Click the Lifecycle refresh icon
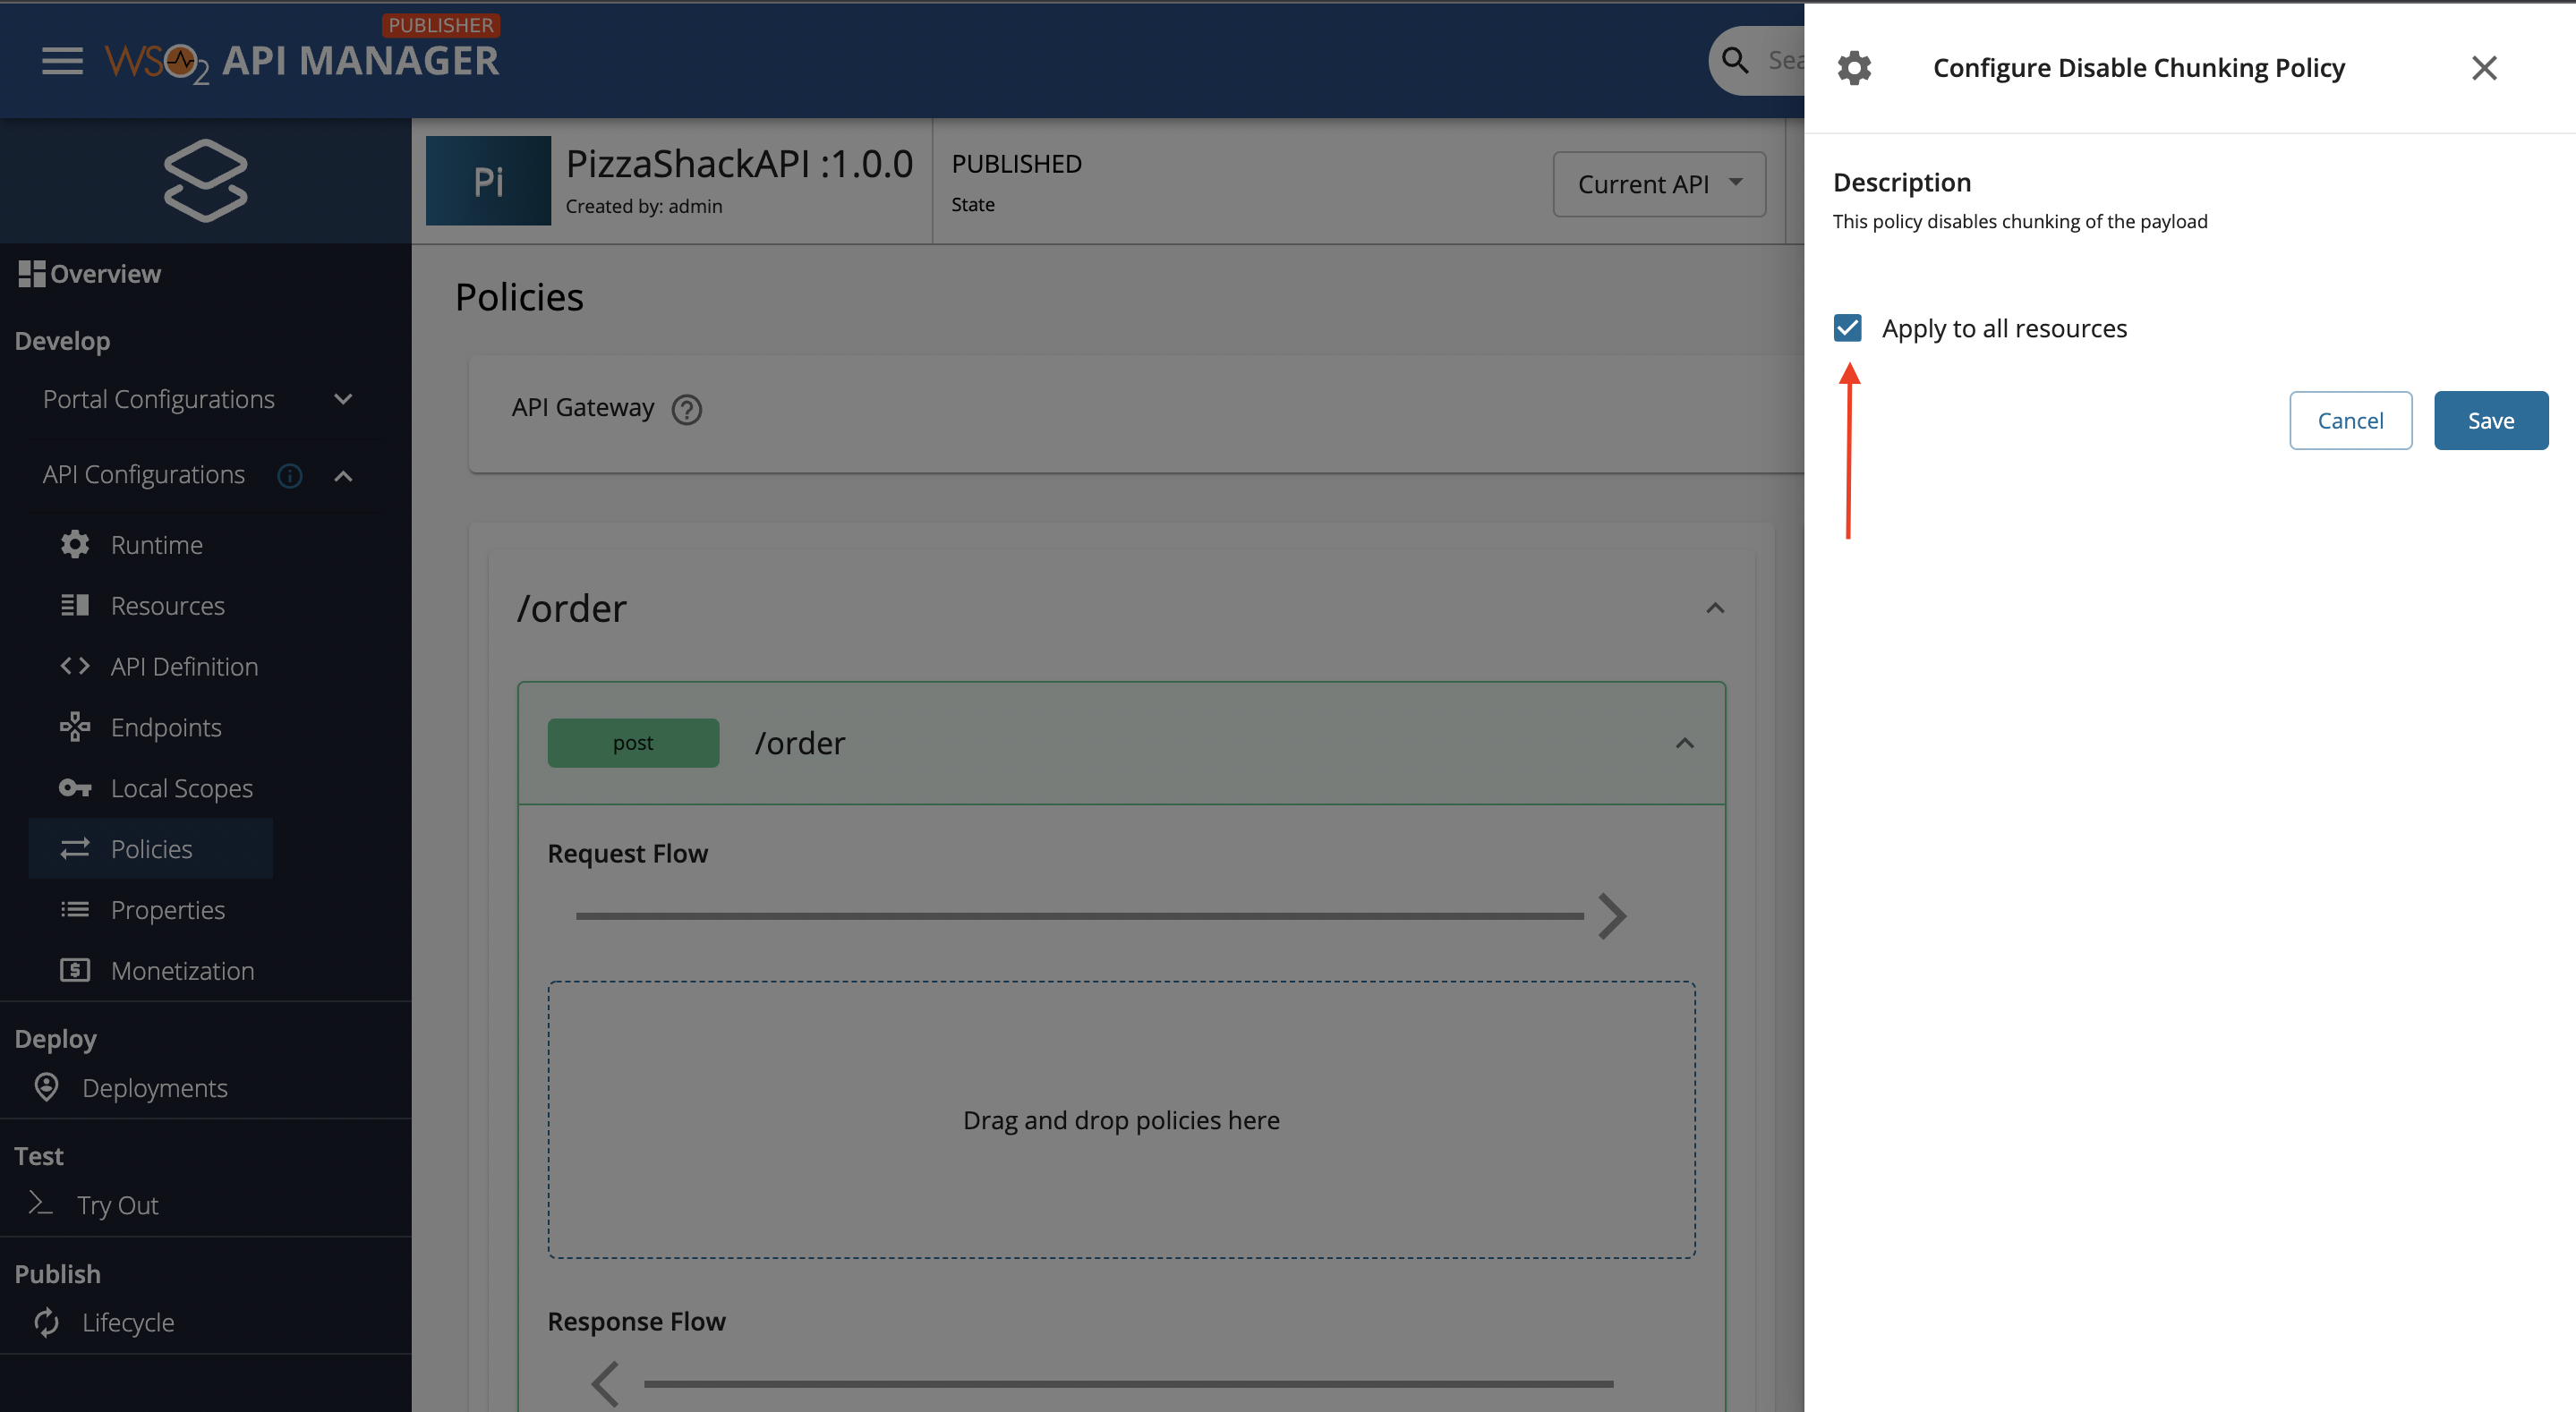The width and height of the screenshot is (2576, 1412). [x=46, y=1322]
